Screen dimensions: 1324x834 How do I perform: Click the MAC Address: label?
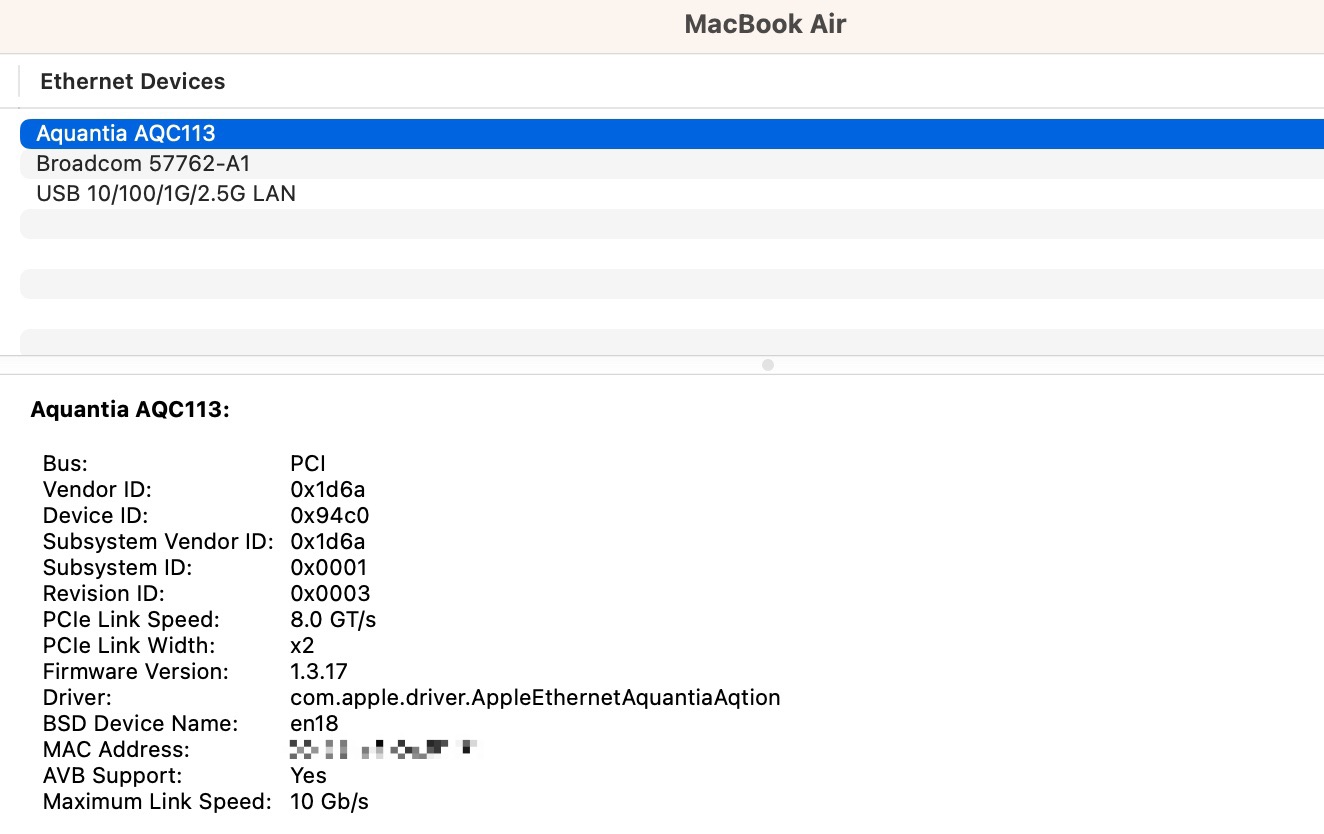coord(116,750)
